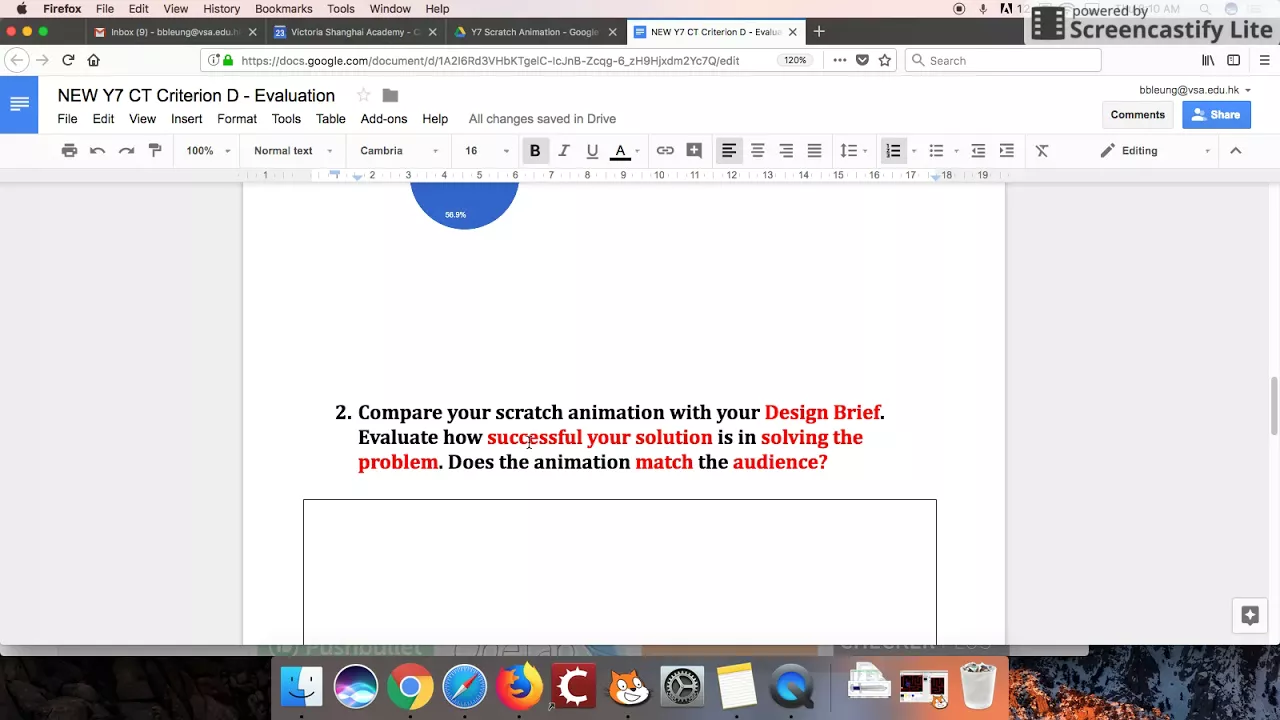Set justified text alignment
Screen dimensions: 1280x720
tap(815, 151)
